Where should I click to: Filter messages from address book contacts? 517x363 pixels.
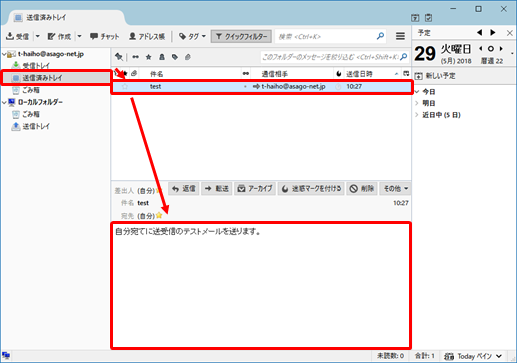(162, 57)
